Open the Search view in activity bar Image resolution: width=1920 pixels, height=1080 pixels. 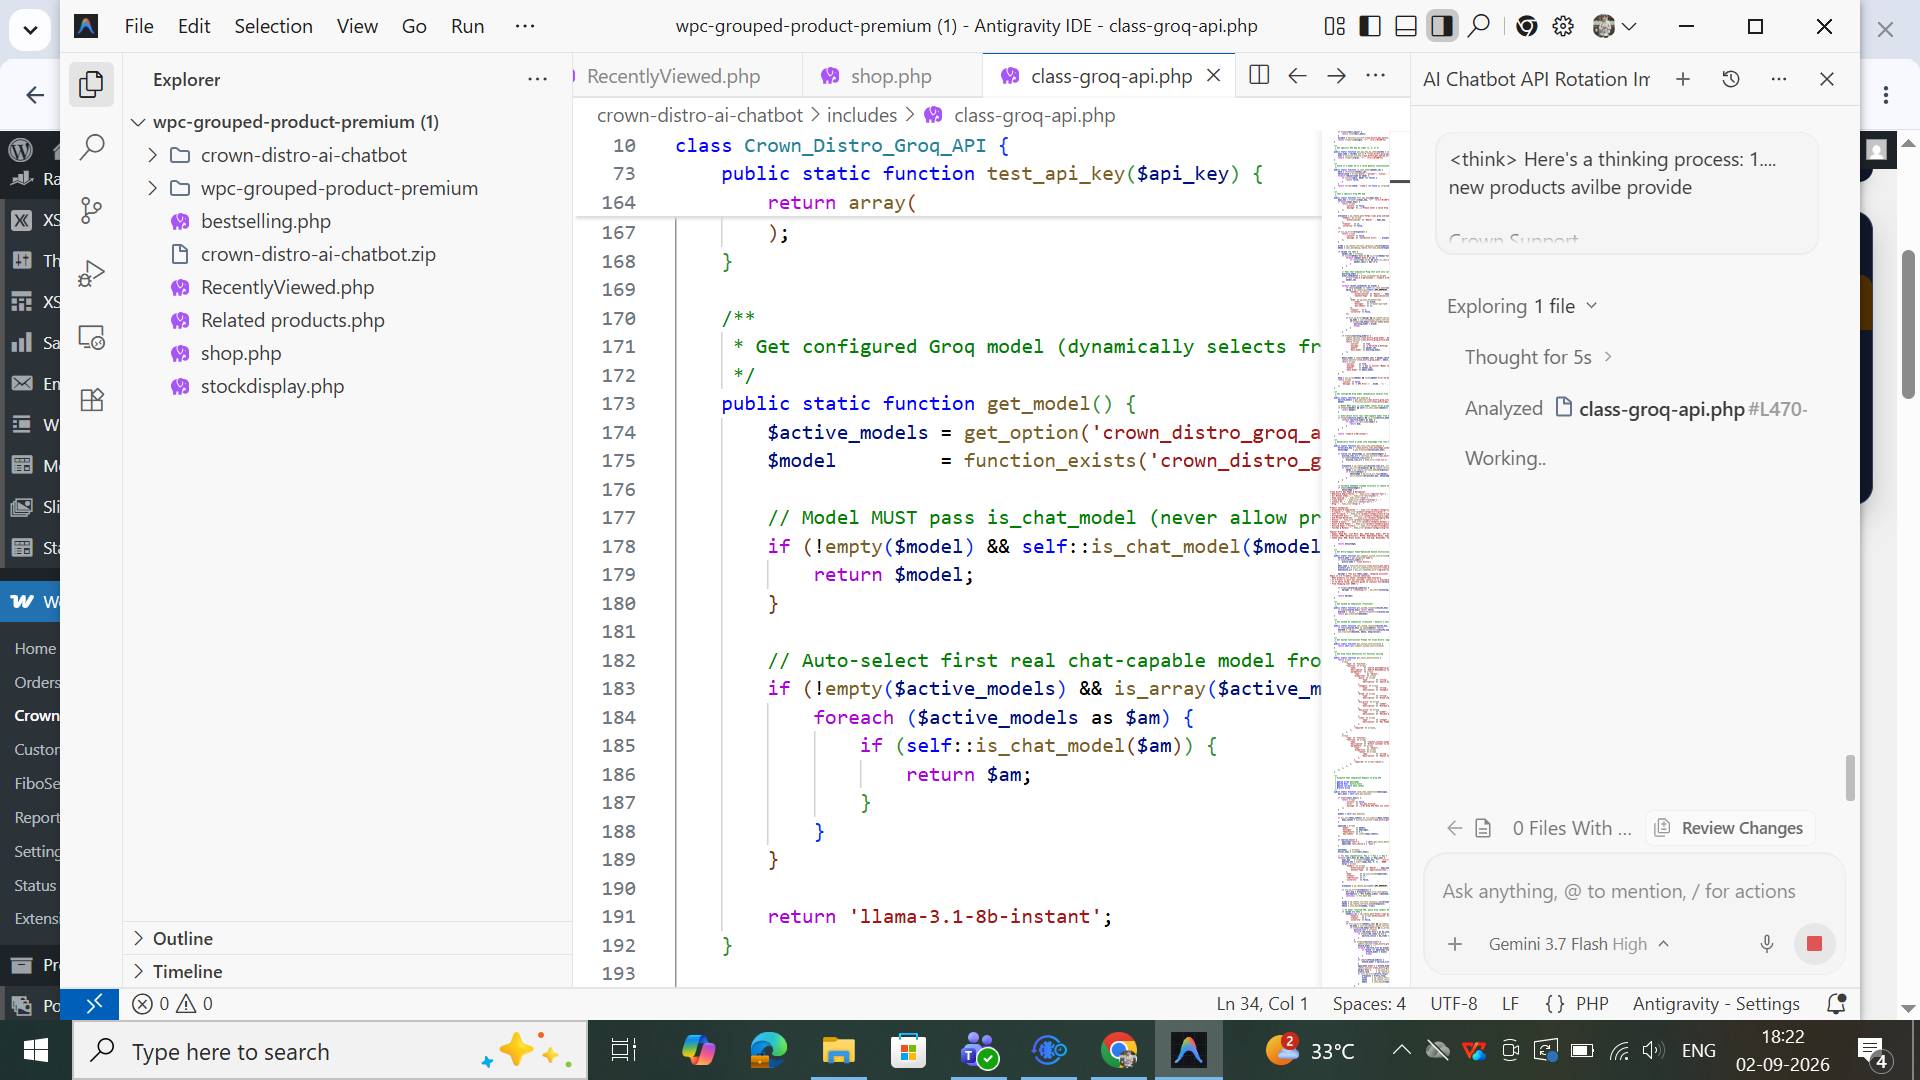[91, 147]
